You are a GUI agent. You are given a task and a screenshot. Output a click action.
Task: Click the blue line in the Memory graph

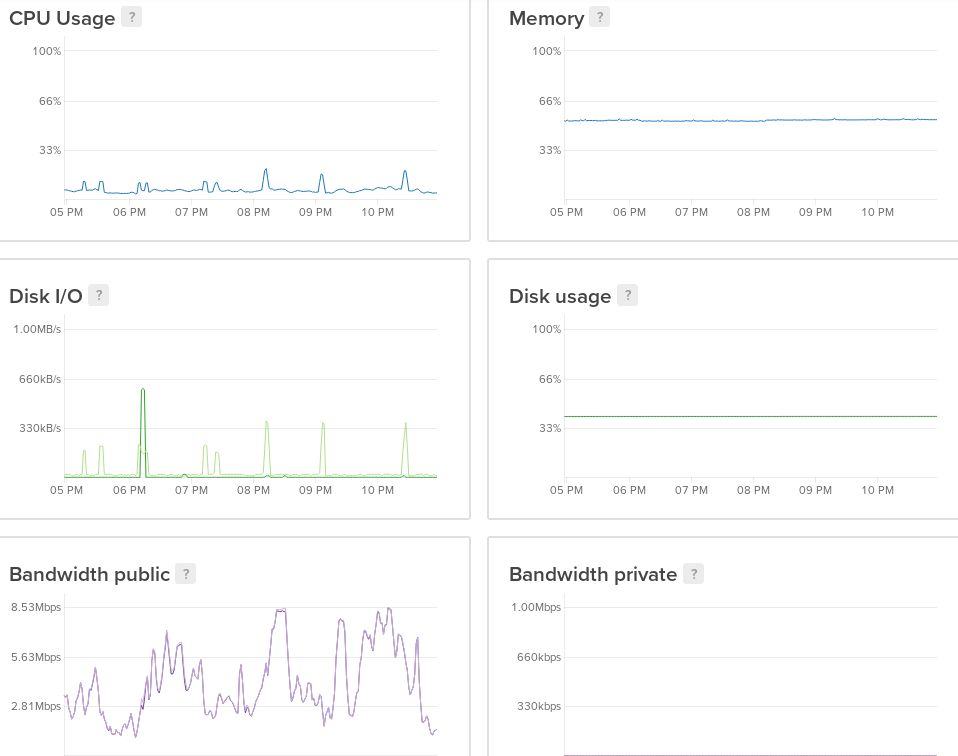pyautogui.click(x=750, y=120)
